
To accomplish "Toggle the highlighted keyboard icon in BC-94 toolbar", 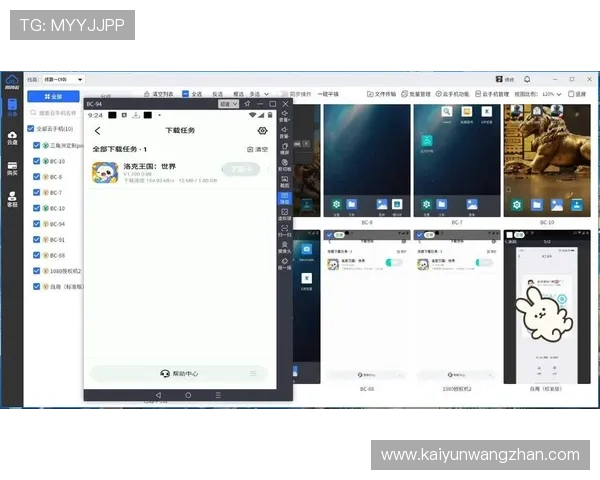I will (285, 198).
